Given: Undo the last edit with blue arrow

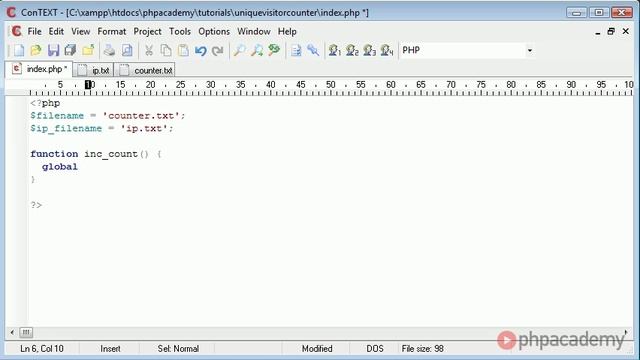Looking at the screenshot, I should 200,50.
